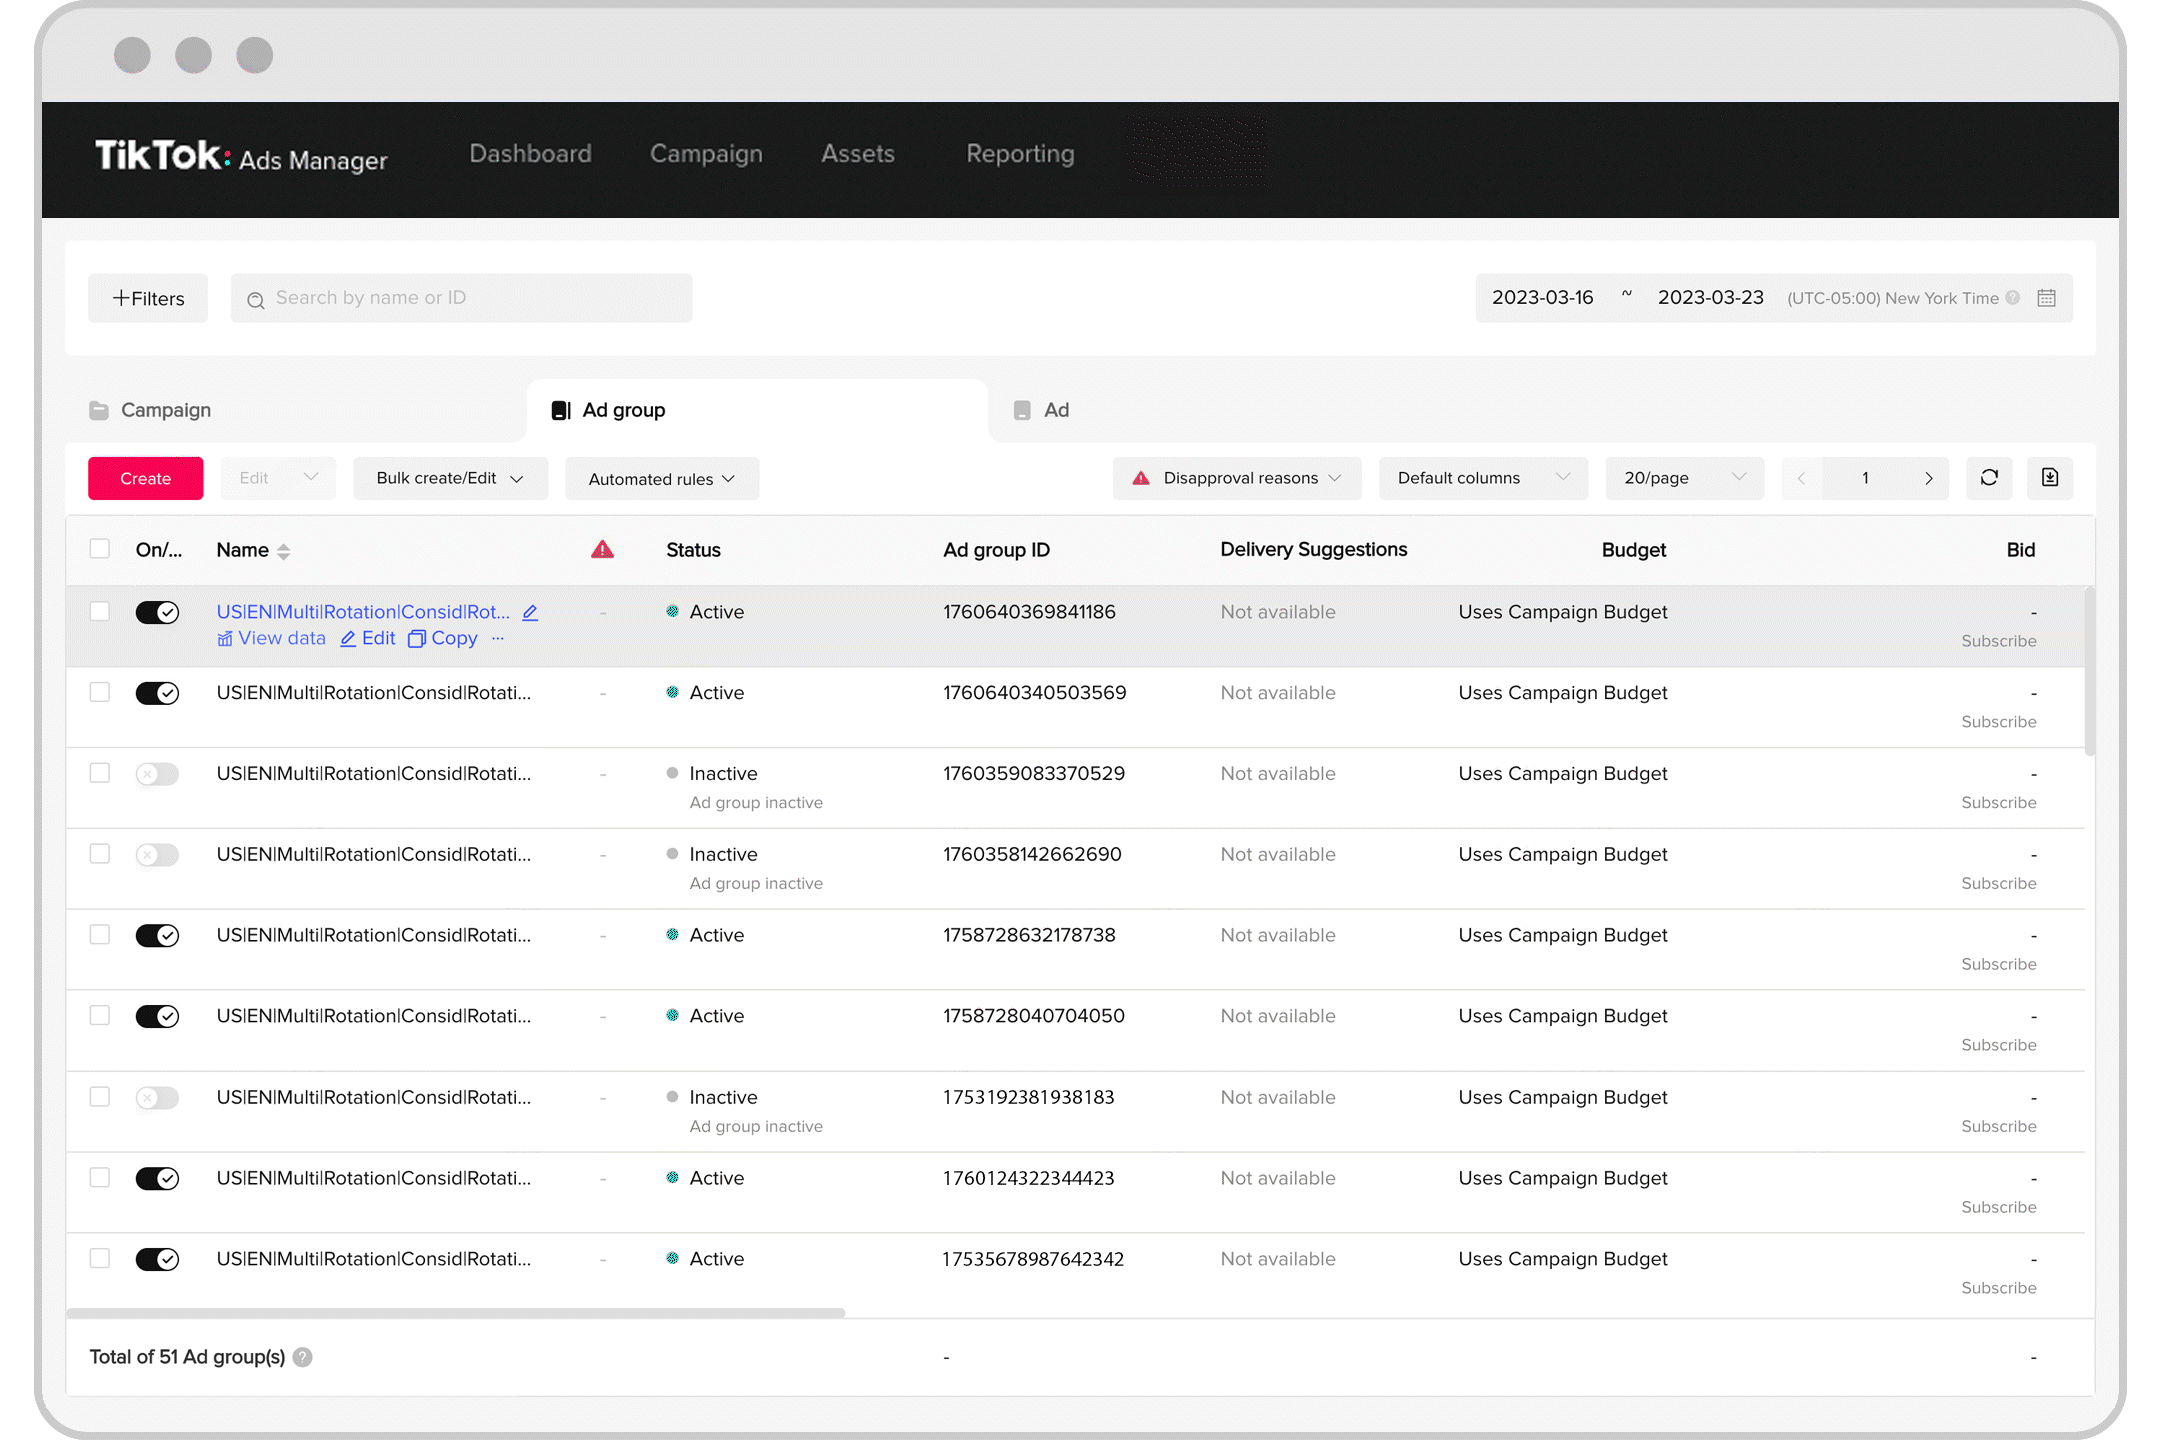2160x1440 pixels.
Task: Expand the Bulk create/Edit dropdown
Action: (x=447, y=477)
